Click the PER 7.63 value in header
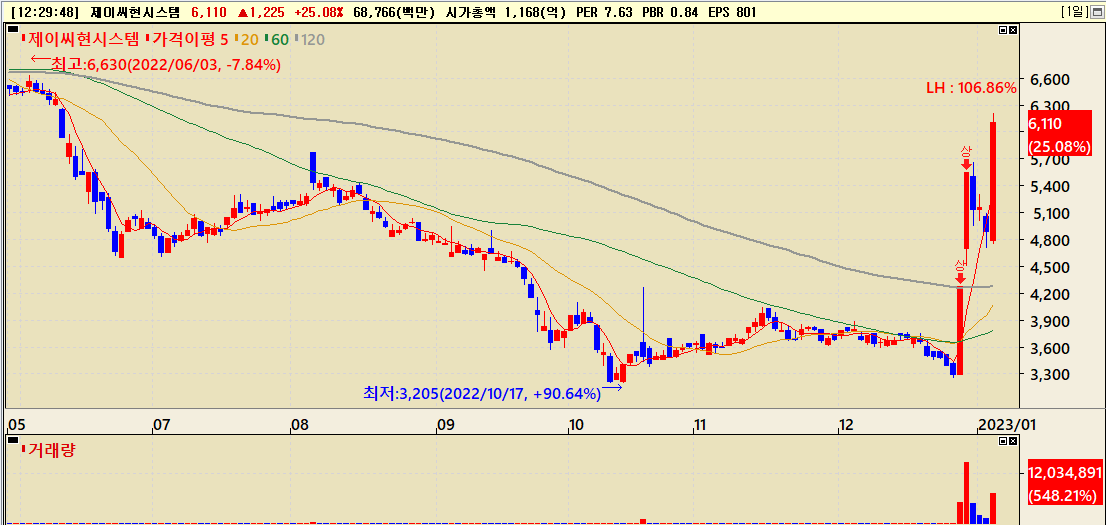The image size is (1106, 525). click(x=604, y=12)
